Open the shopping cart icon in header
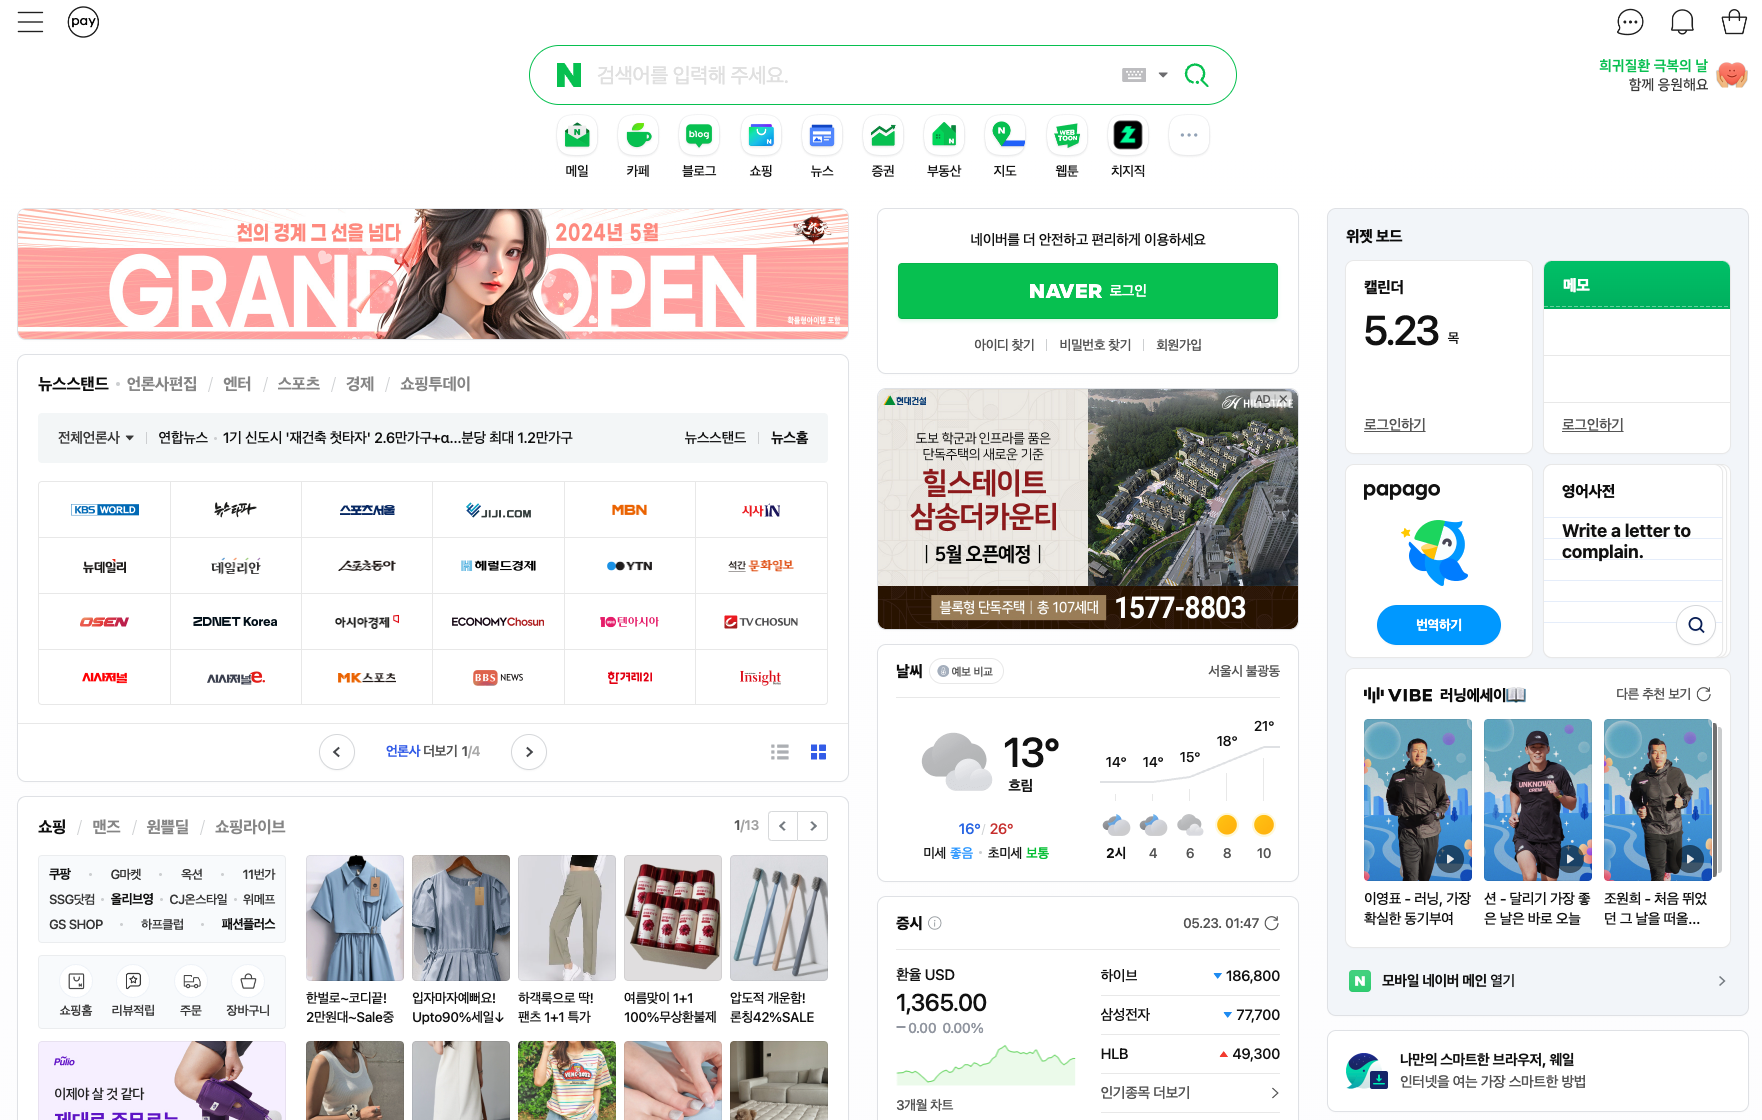Image resolution: width=1762 pixels, height=1120 pixels. click(x=1734, y=22)
